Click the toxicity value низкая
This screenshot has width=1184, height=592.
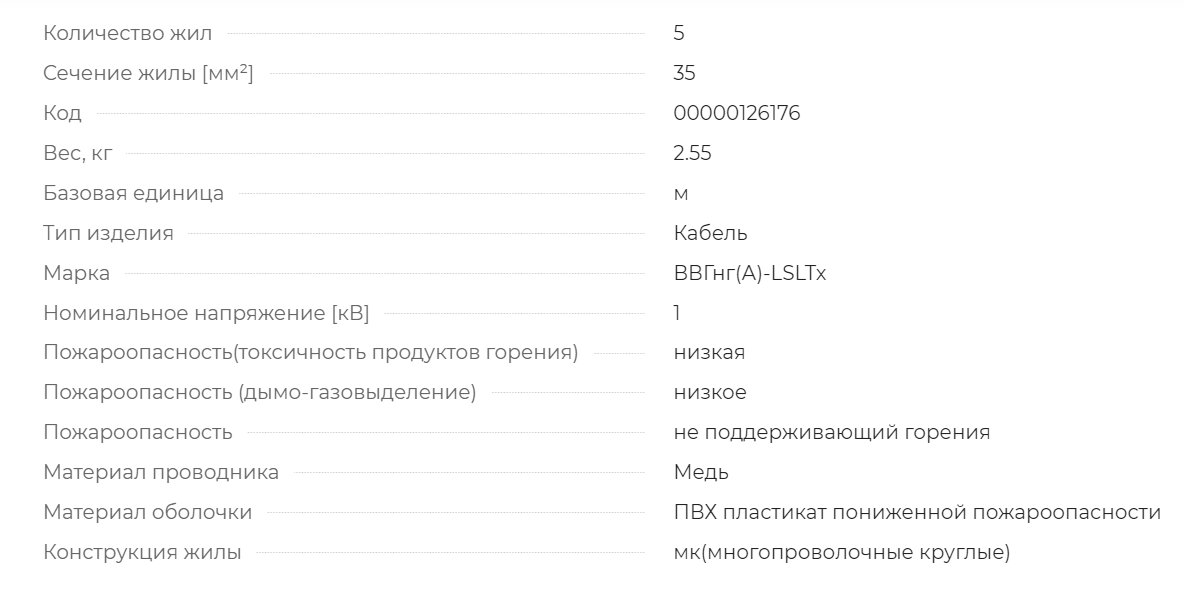click(709, 353)
